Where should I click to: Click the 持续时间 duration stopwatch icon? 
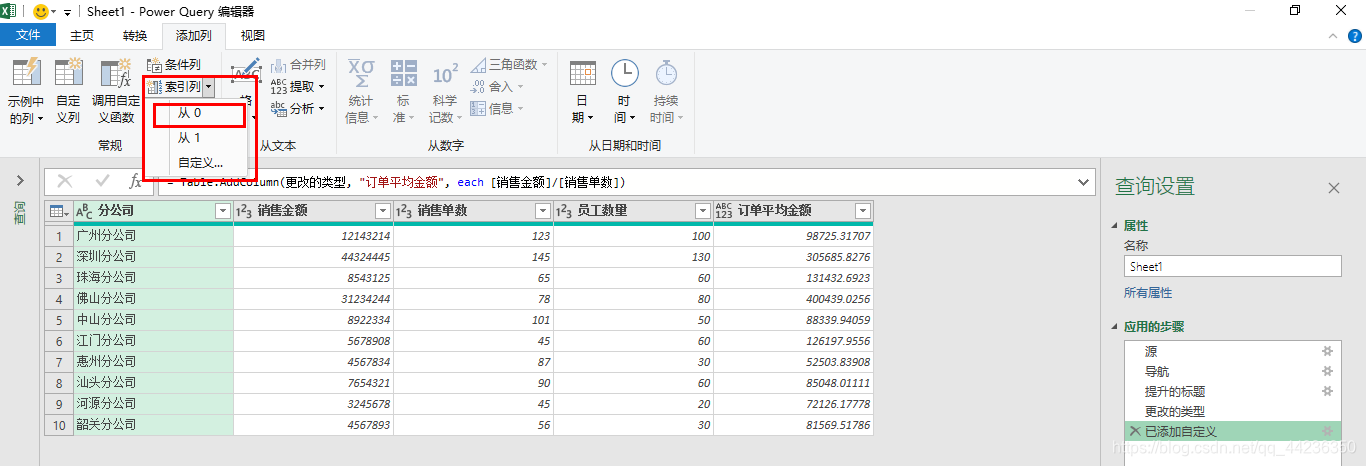tap(666, 73)
